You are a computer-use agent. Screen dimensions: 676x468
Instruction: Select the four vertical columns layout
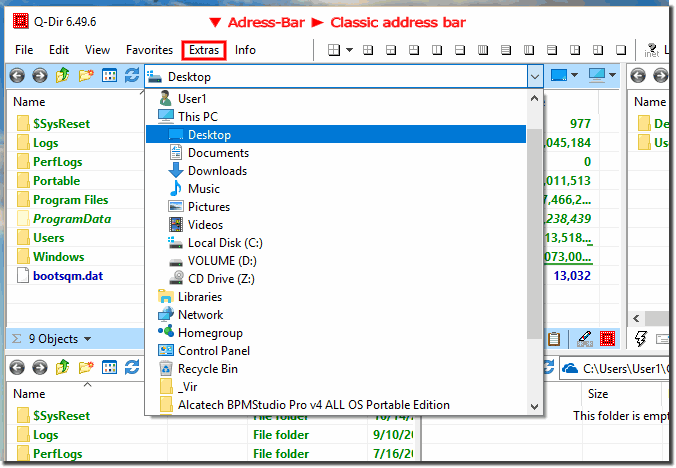(483, 50)
